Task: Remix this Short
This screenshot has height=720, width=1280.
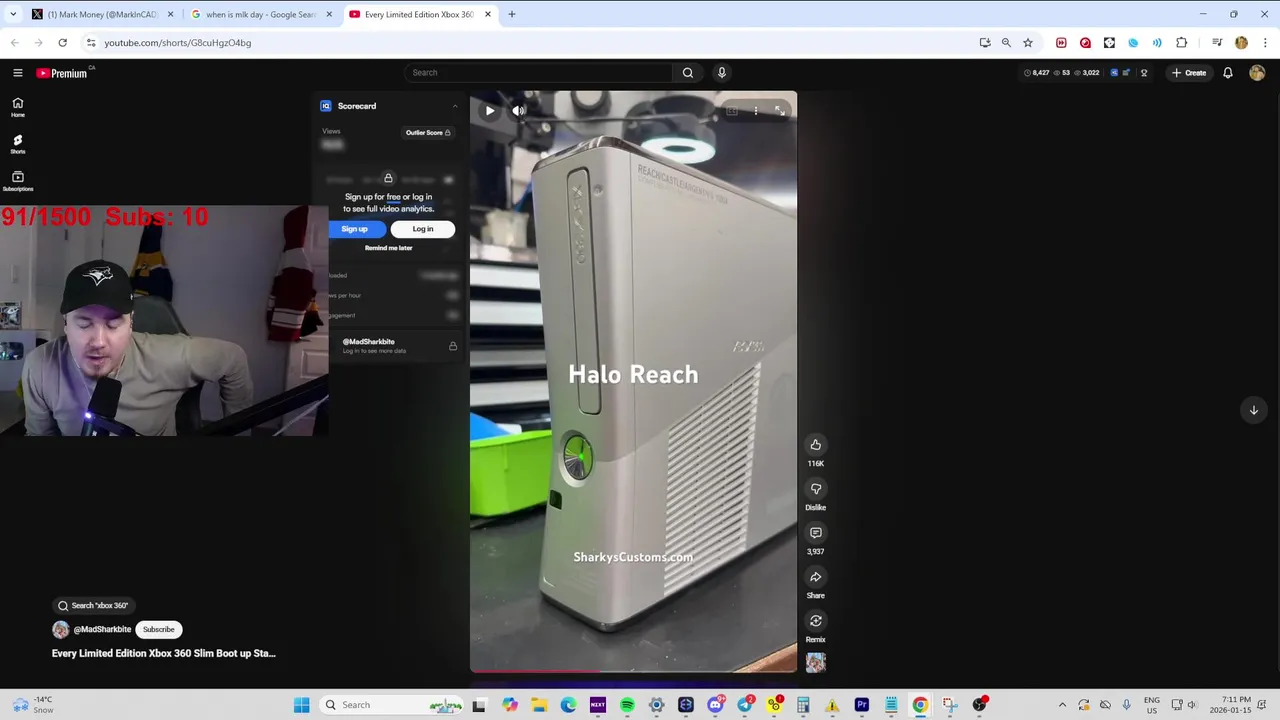Action: (816, 621)
